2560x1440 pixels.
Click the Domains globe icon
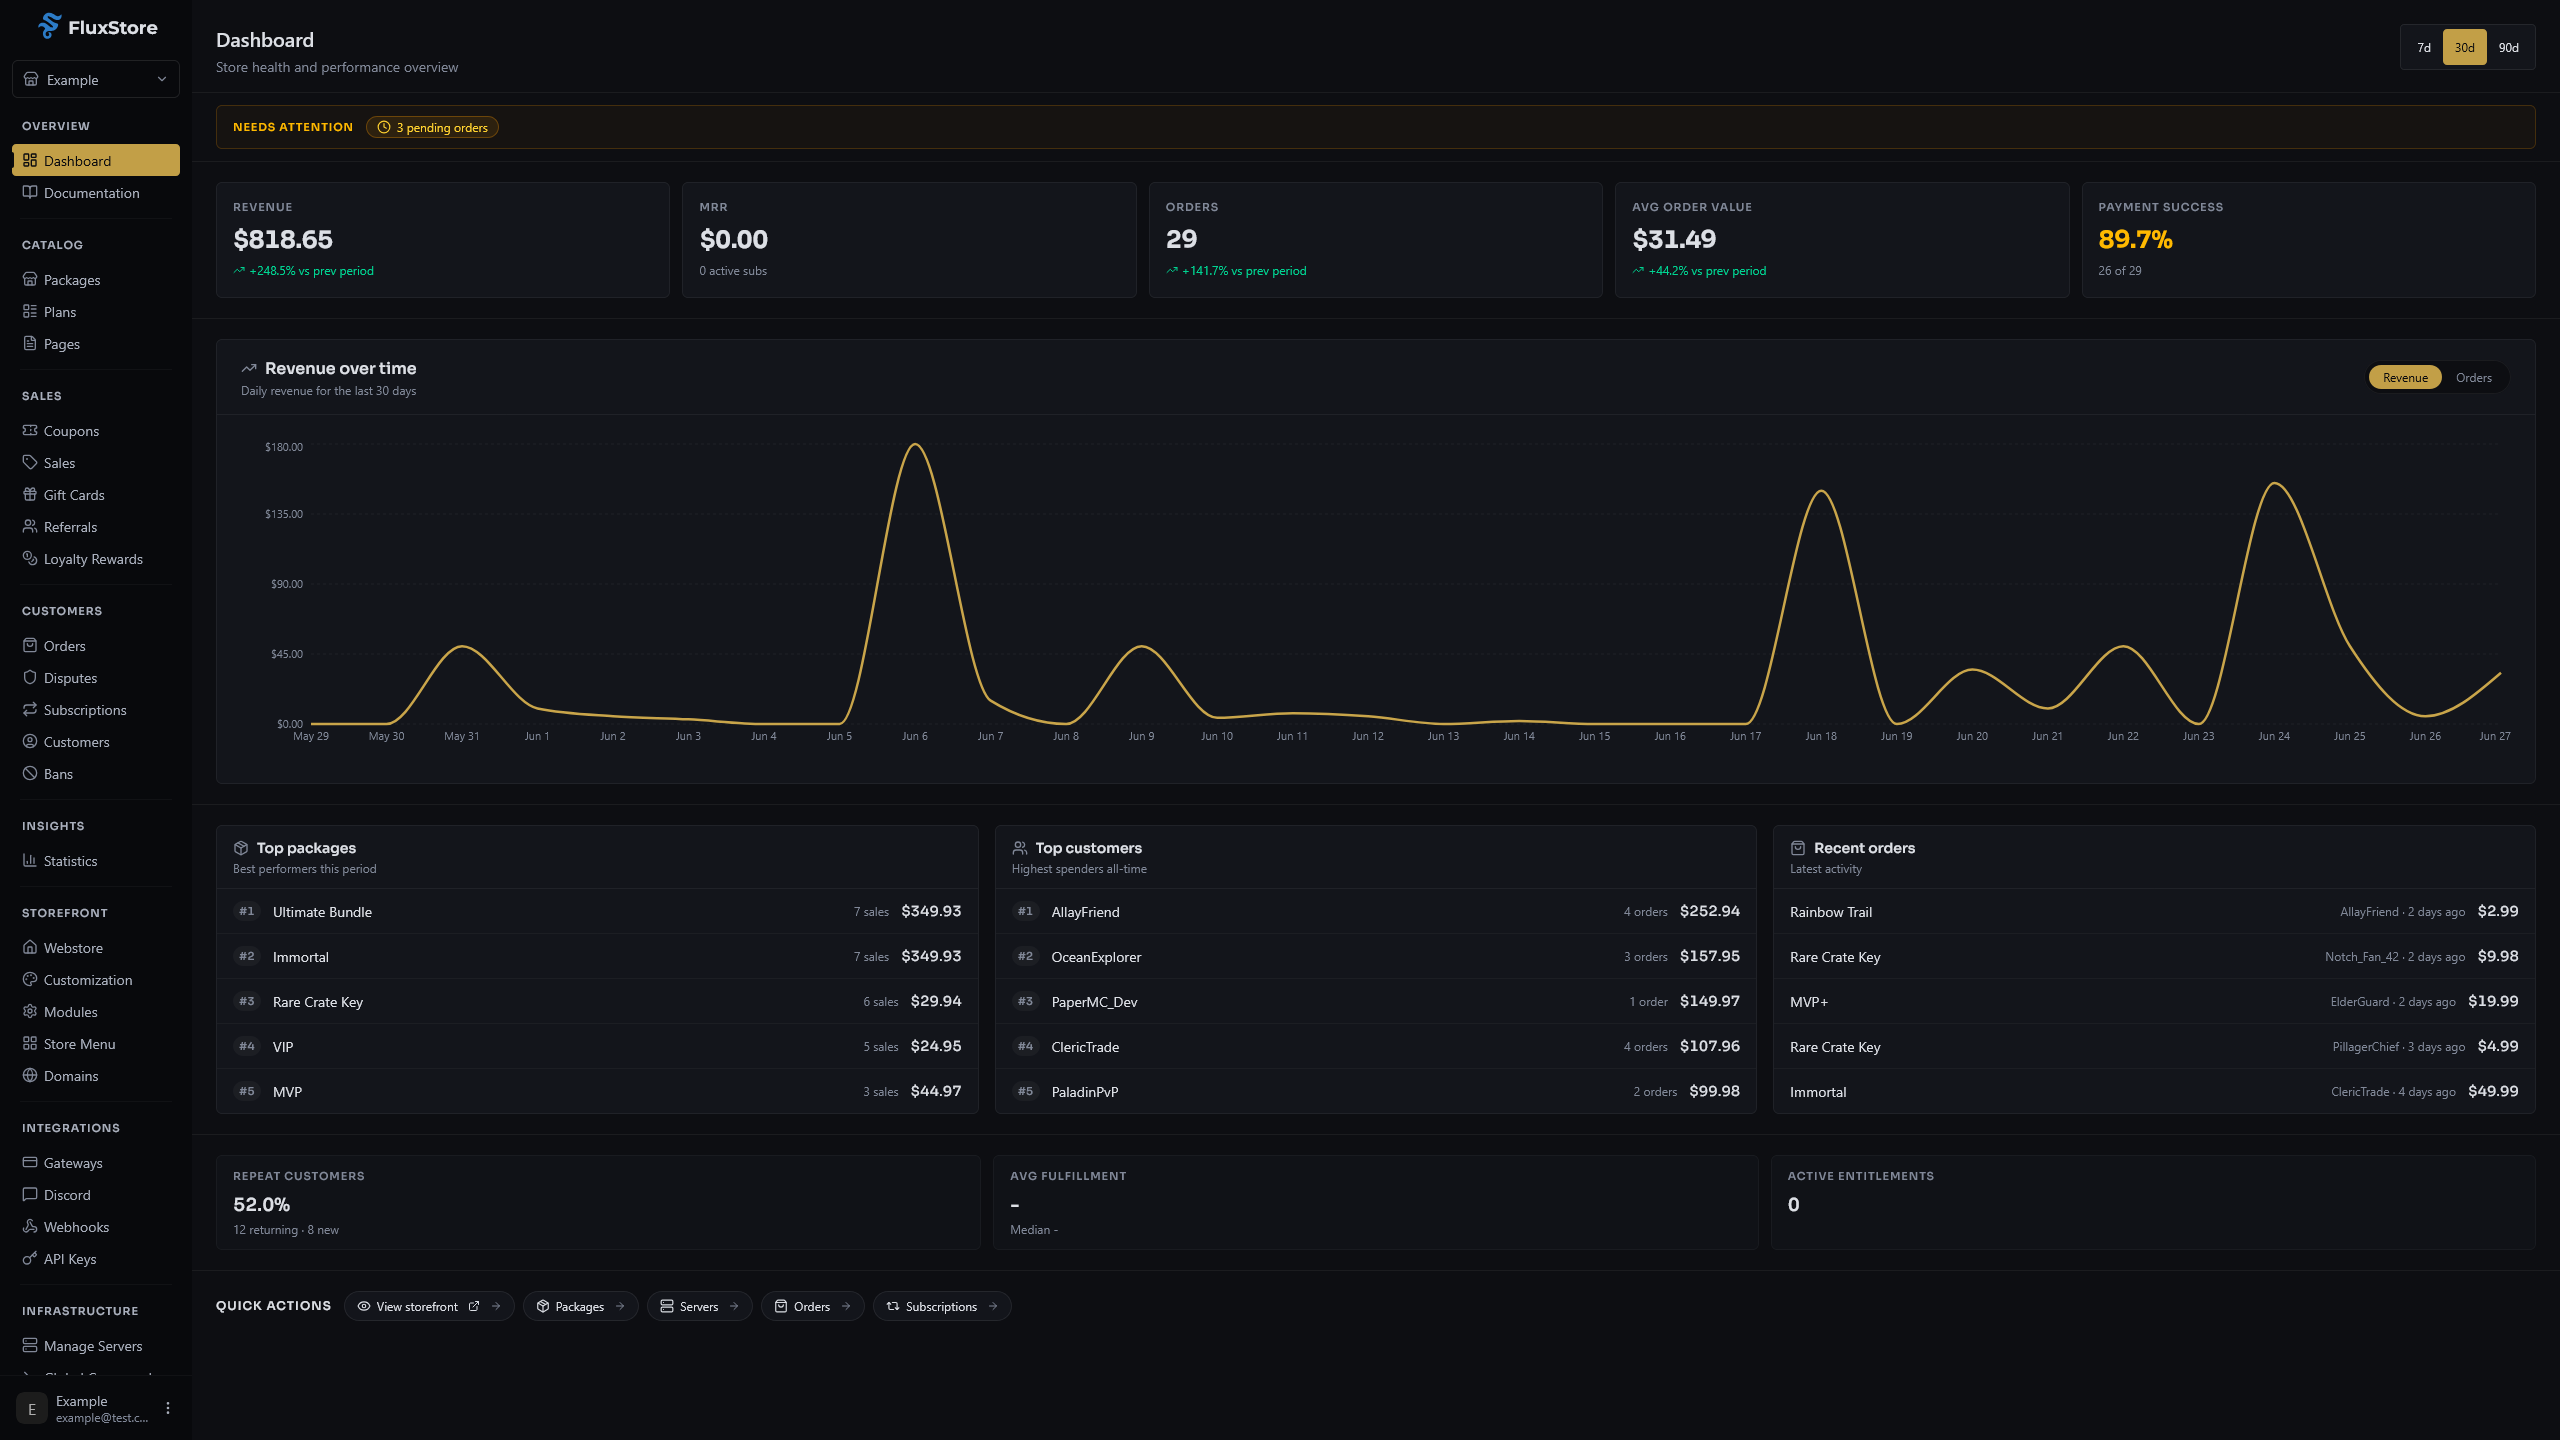pyautogui.click(x=30, y=1076)
